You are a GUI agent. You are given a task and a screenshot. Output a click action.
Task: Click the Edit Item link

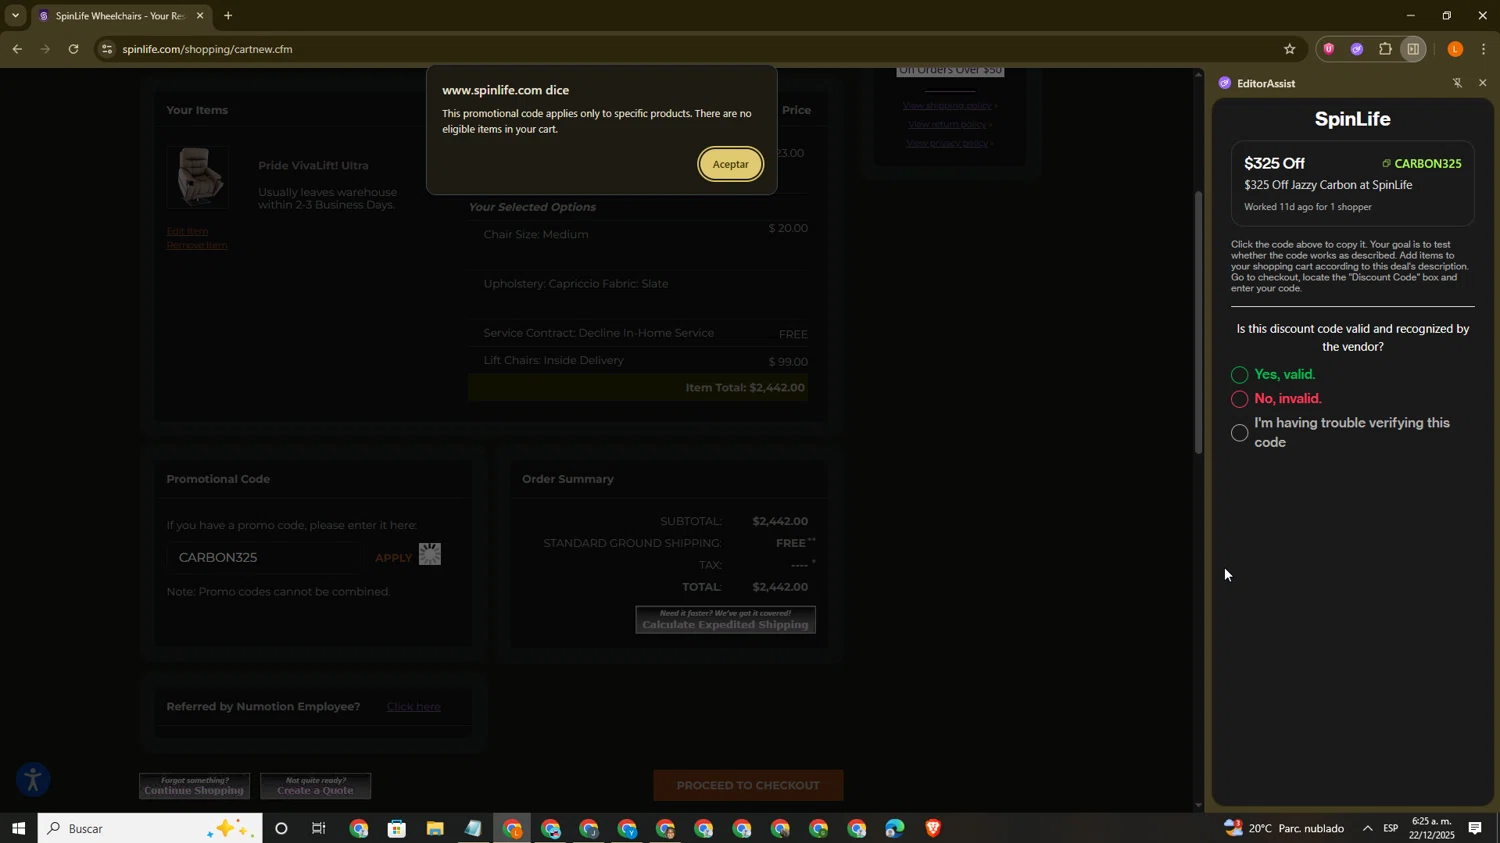[187, 231]
